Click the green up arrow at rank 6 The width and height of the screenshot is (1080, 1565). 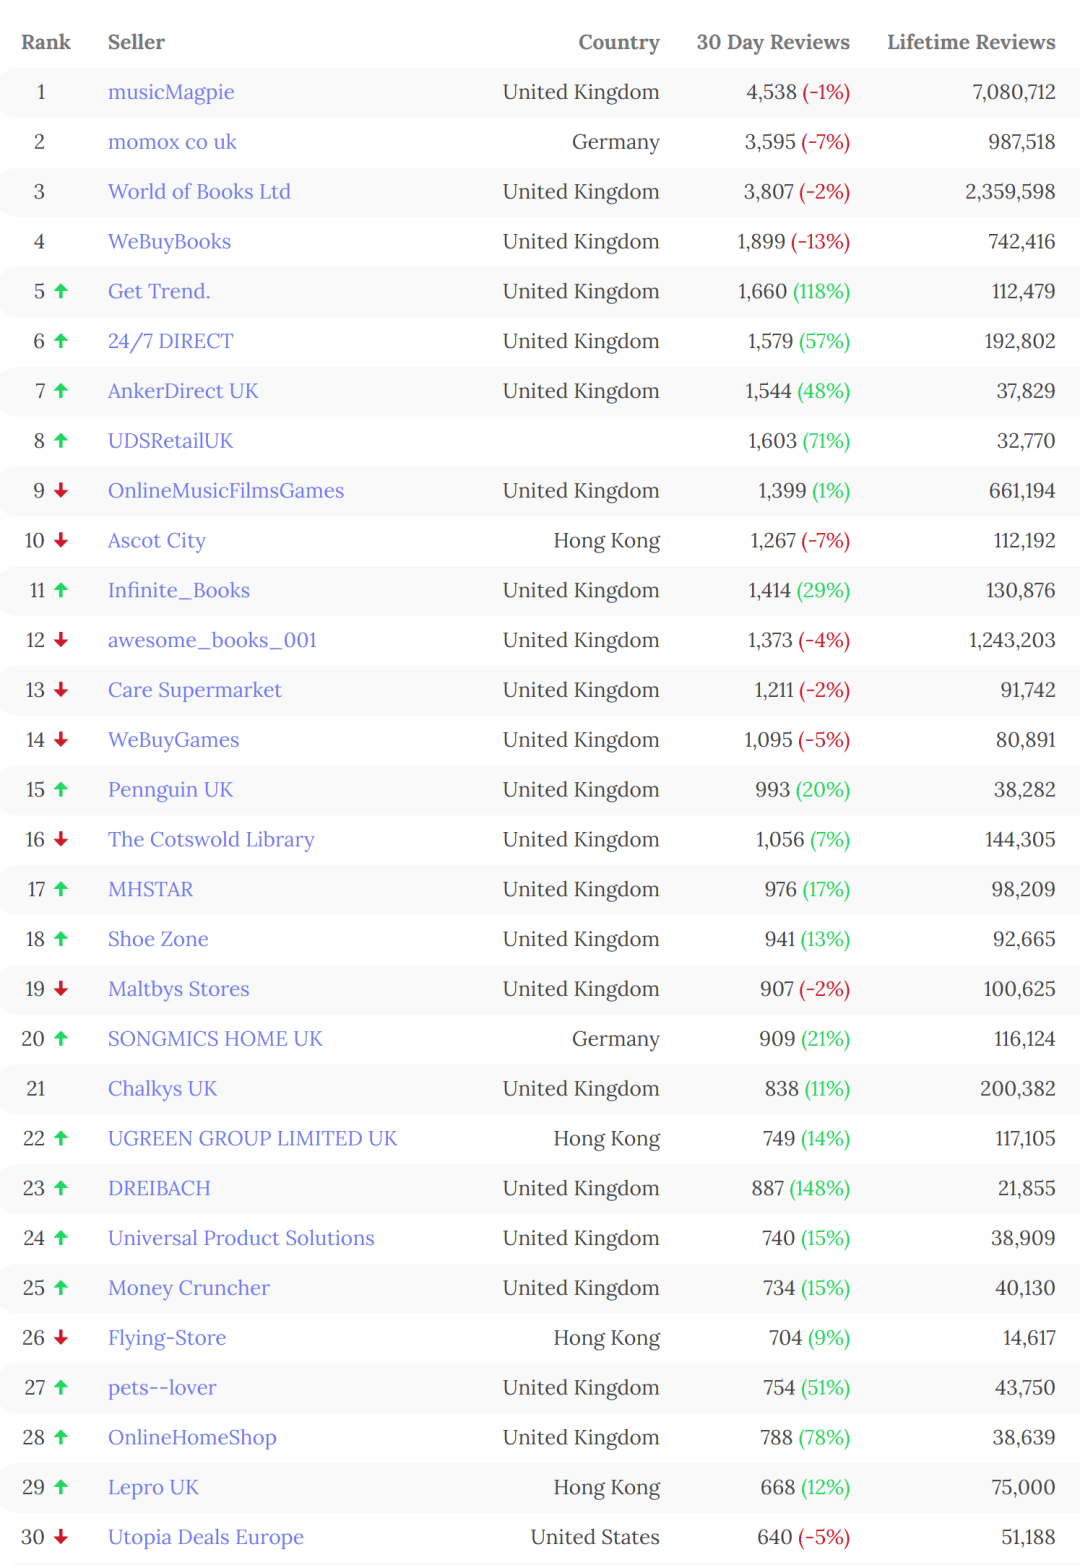(x=61, y=341)
